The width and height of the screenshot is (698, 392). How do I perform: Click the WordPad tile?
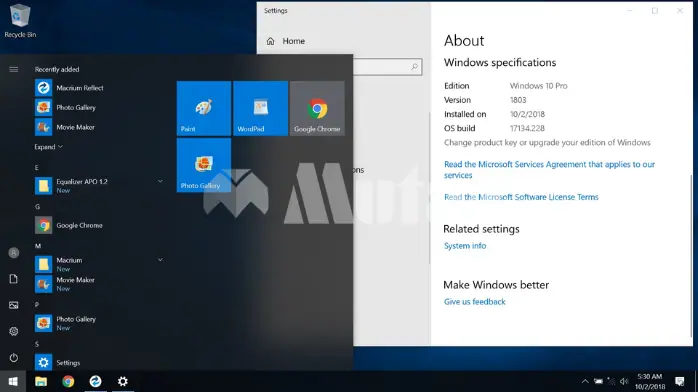(260, 108)
